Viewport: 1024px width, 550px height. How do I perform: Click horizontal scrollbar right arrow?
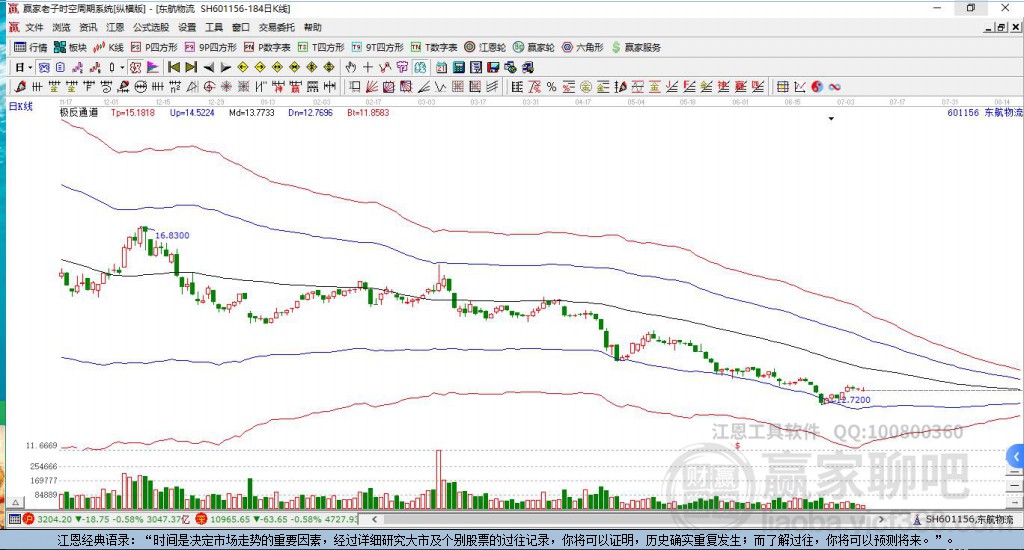pos(881,519)
